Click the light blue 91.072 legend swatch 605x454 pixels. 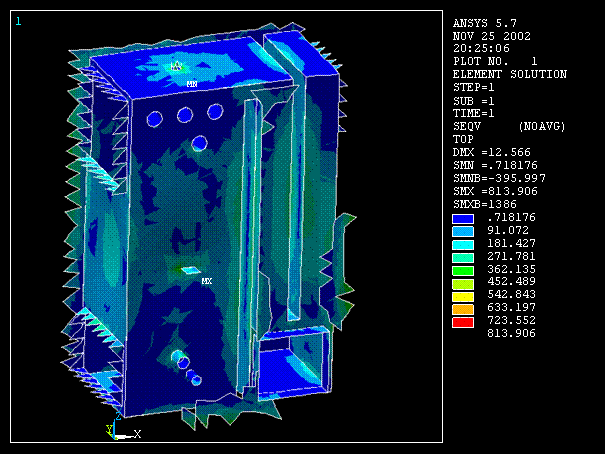click(463, 231)
